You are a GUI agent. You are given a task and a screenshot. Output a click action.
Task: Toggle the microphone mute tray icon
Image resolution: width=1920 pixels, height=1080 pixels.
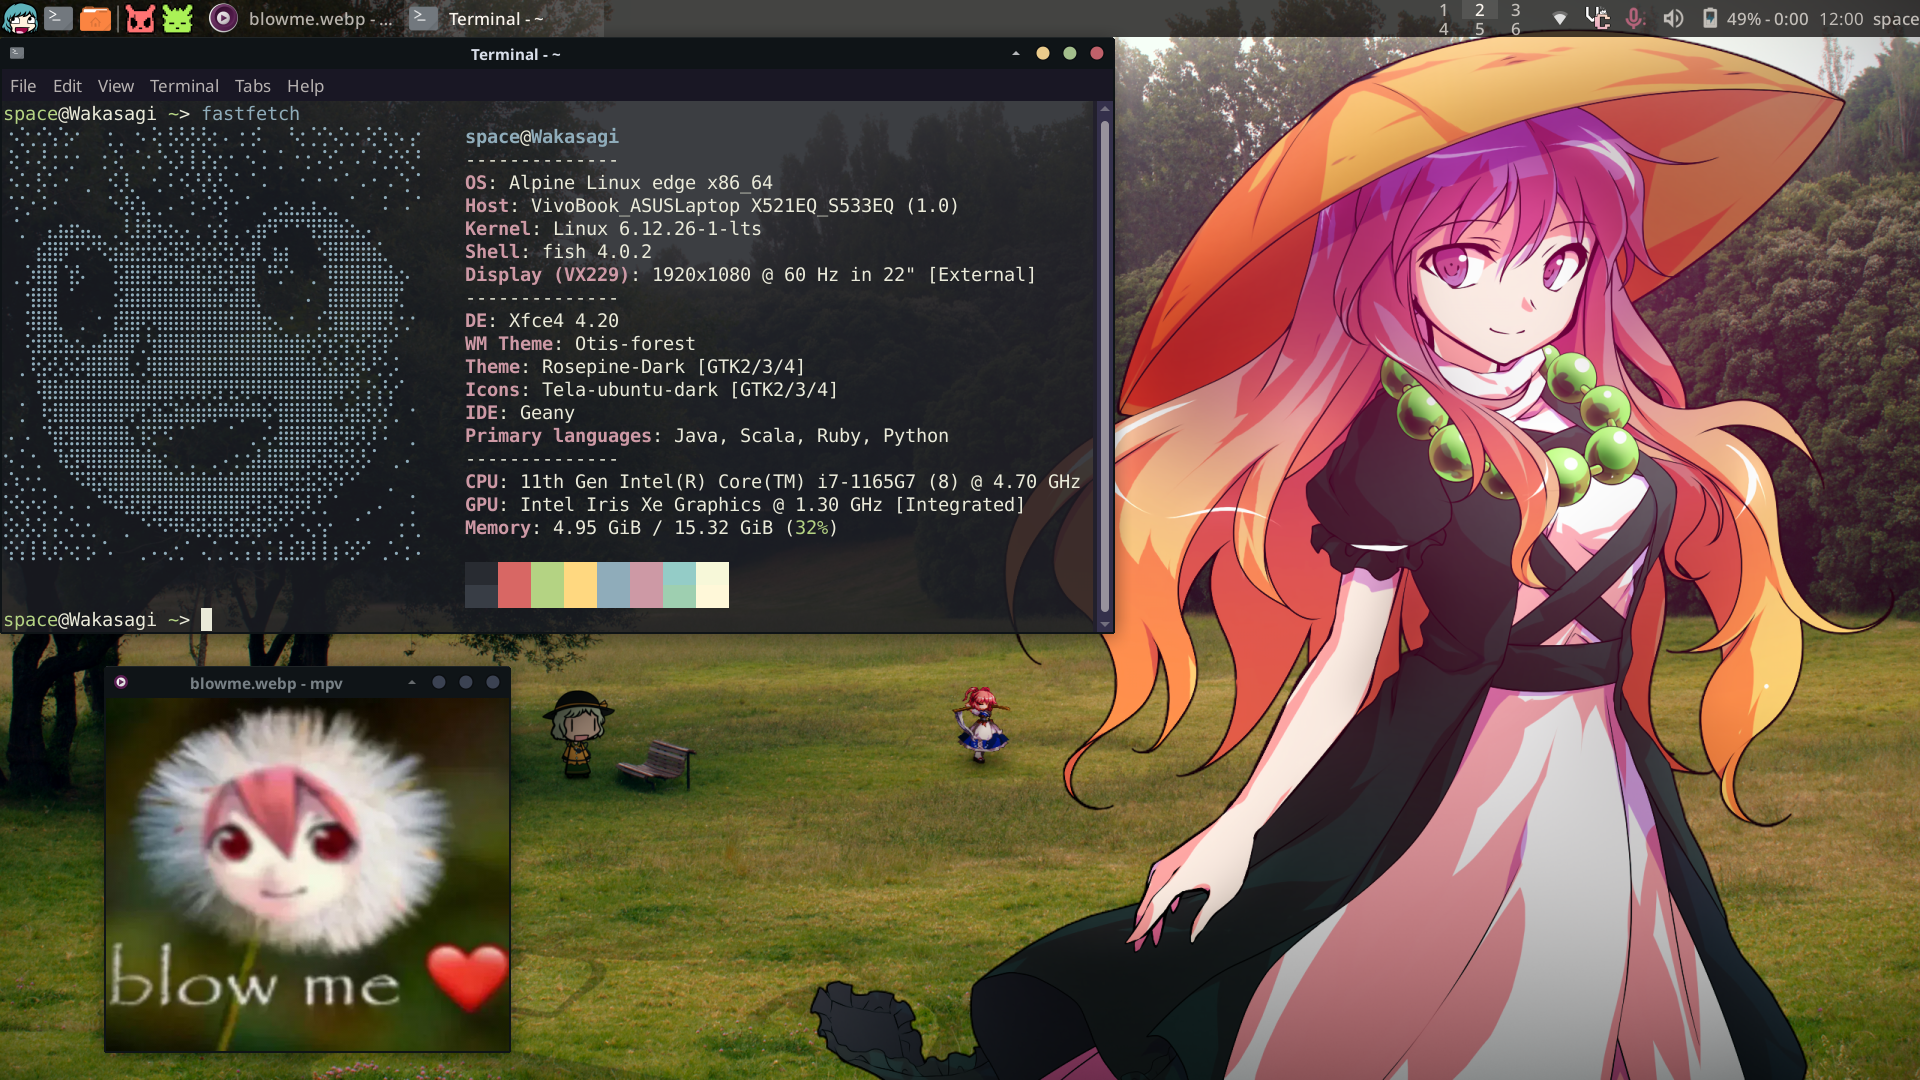(1635, 18)
